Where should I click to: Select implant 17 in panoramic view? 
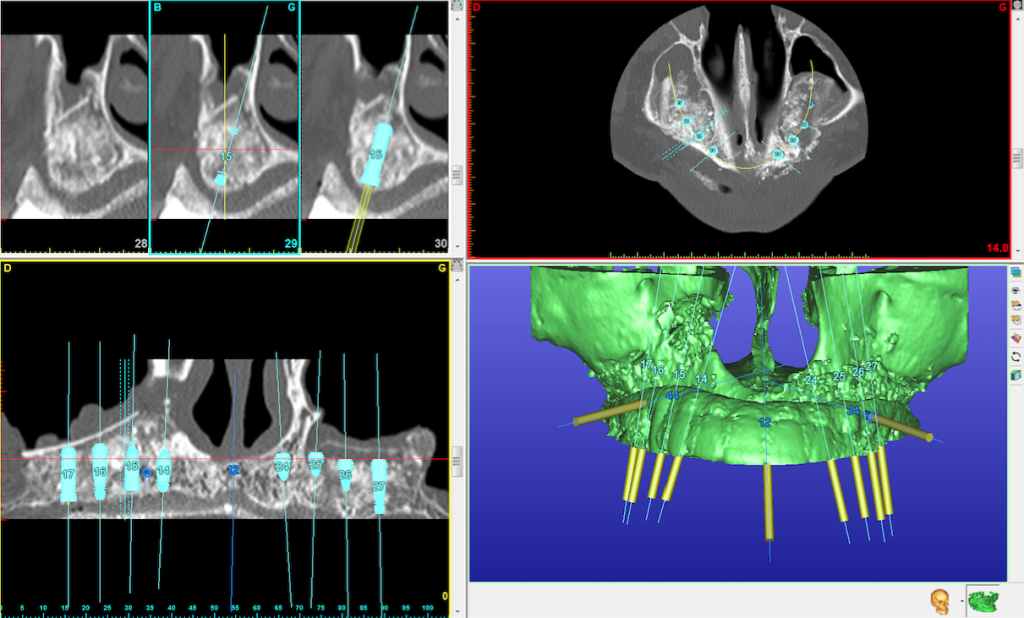(x=68, y=474)
